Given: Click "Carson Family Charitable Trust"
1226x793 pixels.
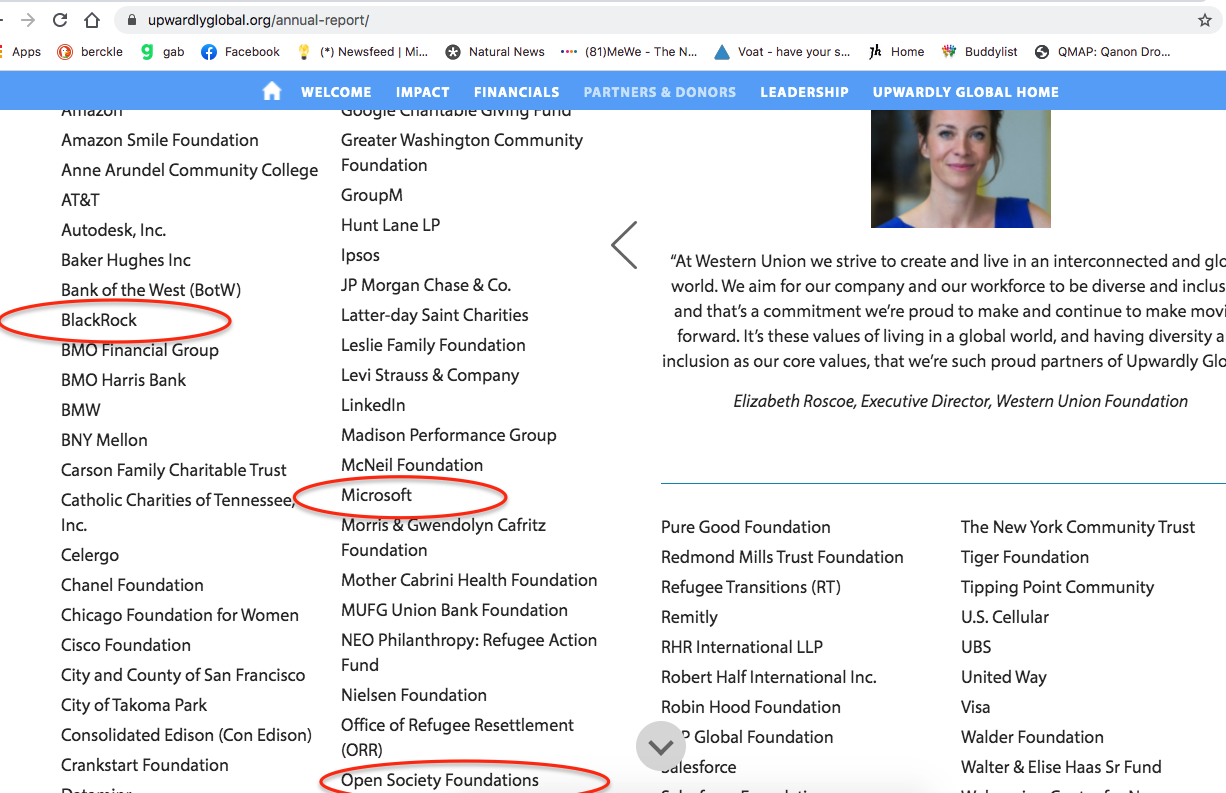Looking at the screenshot, I should pos(174,470).
